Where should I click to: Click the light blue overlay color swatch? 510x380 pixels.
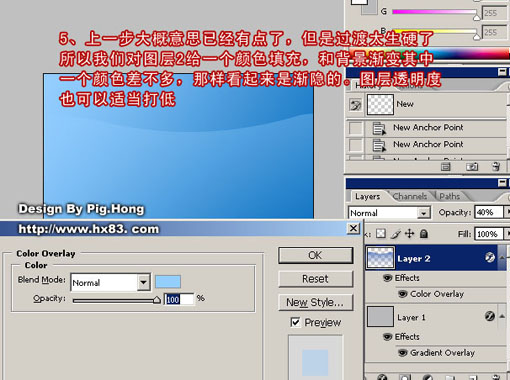(x=168, y=282)
